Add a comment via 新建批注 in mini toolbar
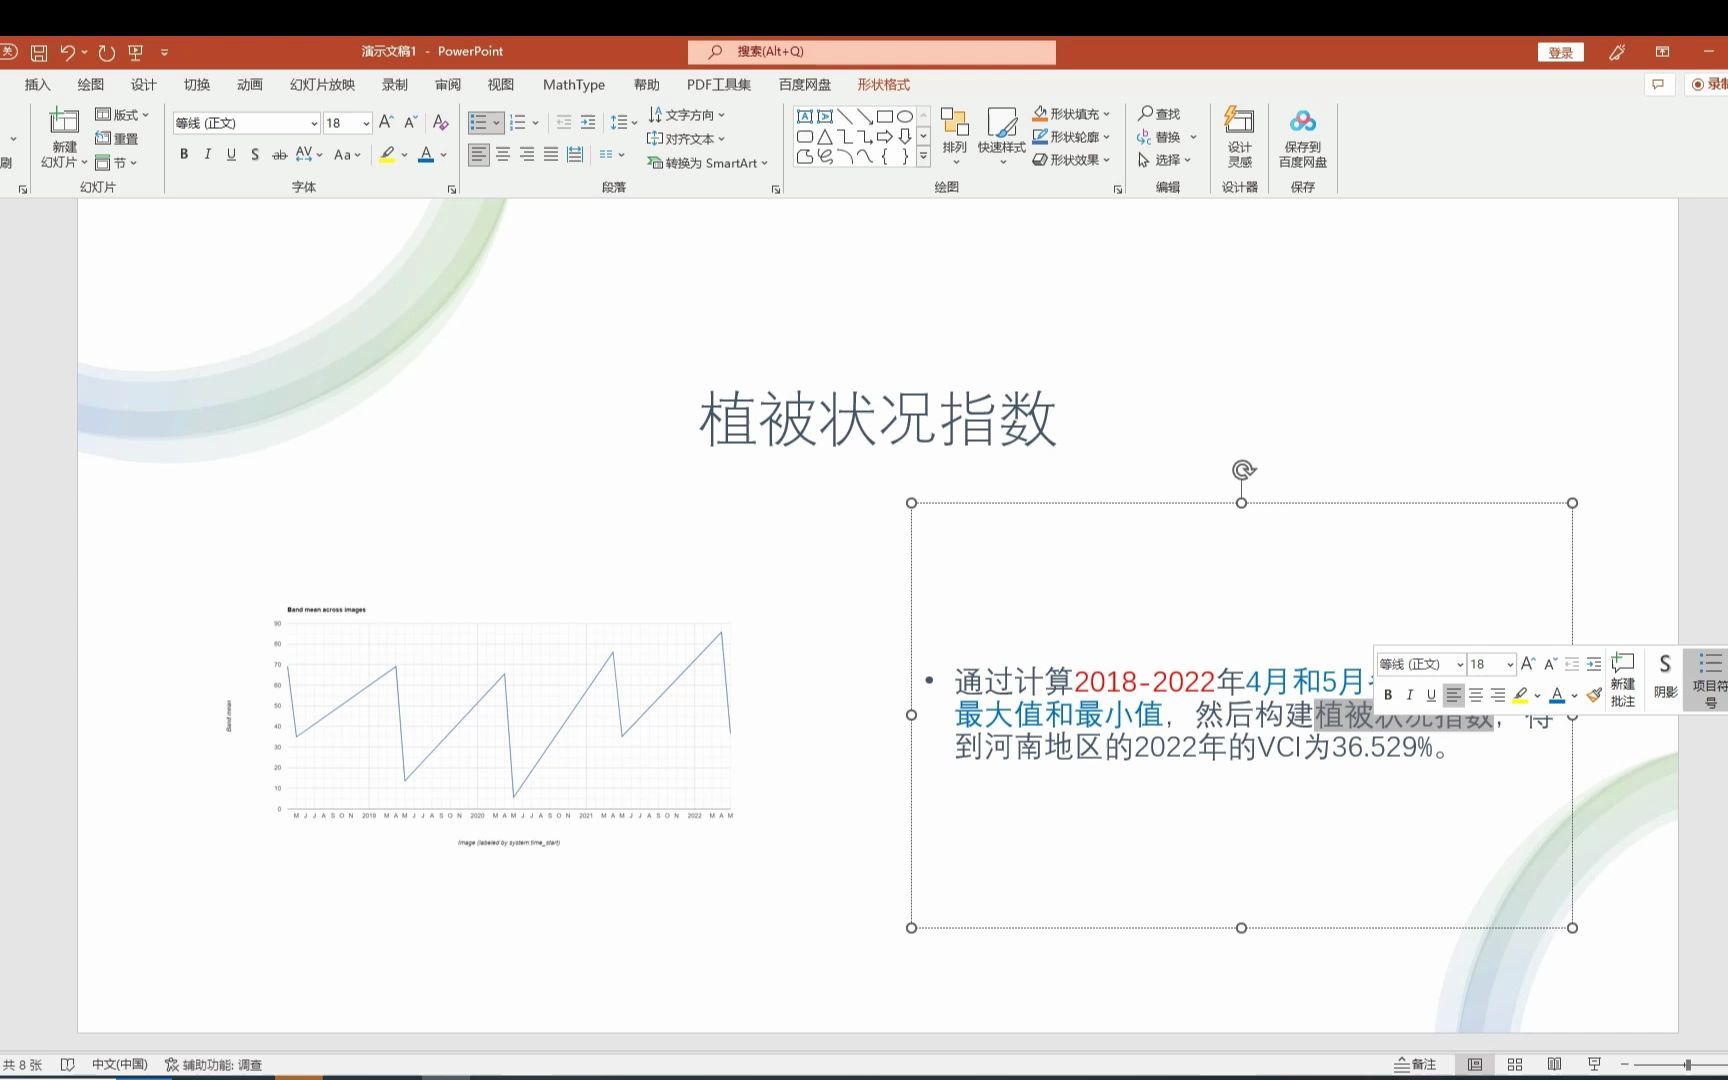Image resolution: width=1728 pixels, height=1080 pixels. [1622, 680]
